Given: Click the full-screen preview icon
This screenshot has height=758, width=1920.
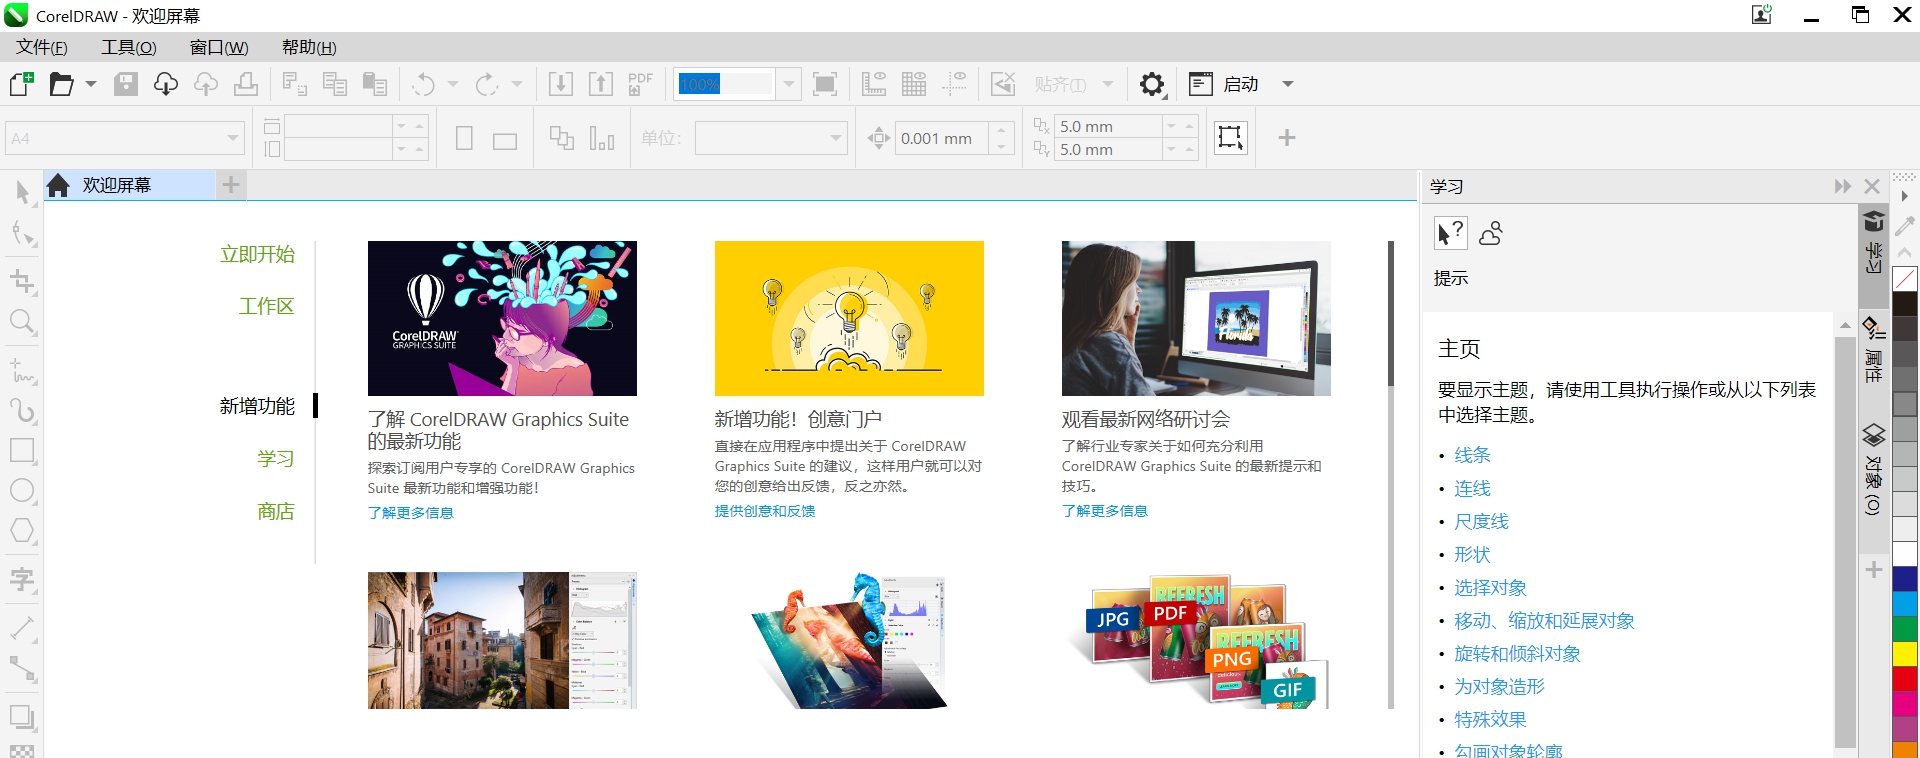Looking at the screenshot, I should point(825,84).
